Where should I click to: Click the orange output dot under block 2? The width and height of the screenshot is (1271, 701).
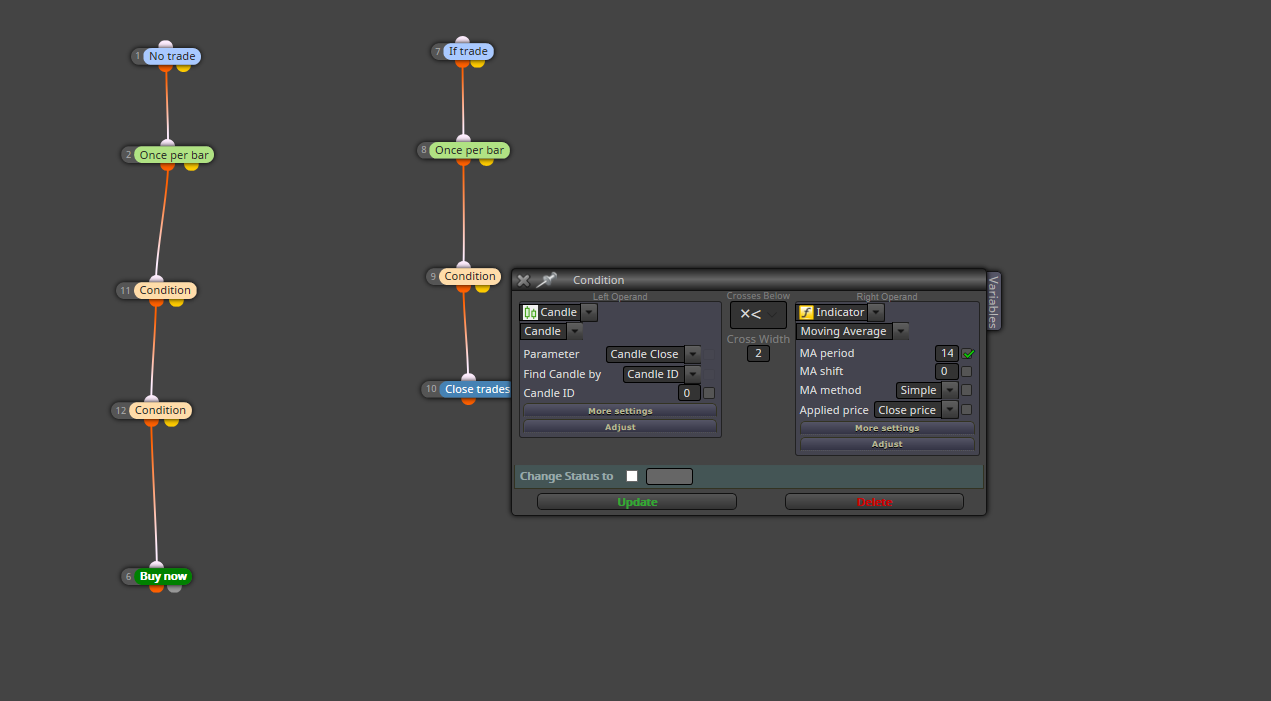point(167,166)
